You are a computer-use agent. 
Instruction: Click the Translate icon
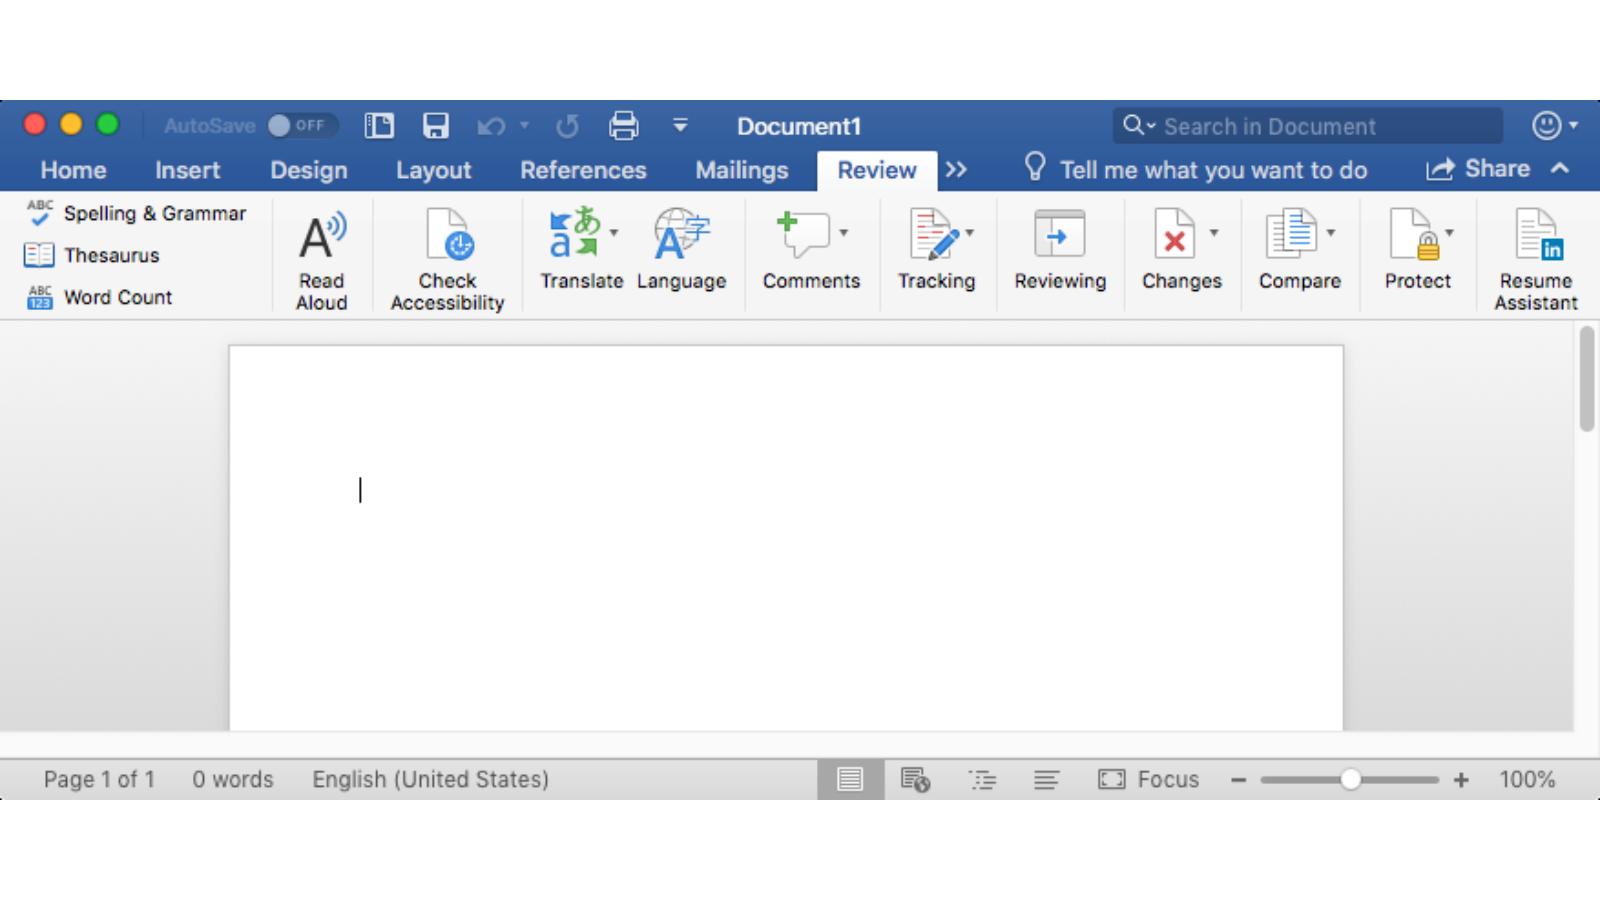[574, 233]
